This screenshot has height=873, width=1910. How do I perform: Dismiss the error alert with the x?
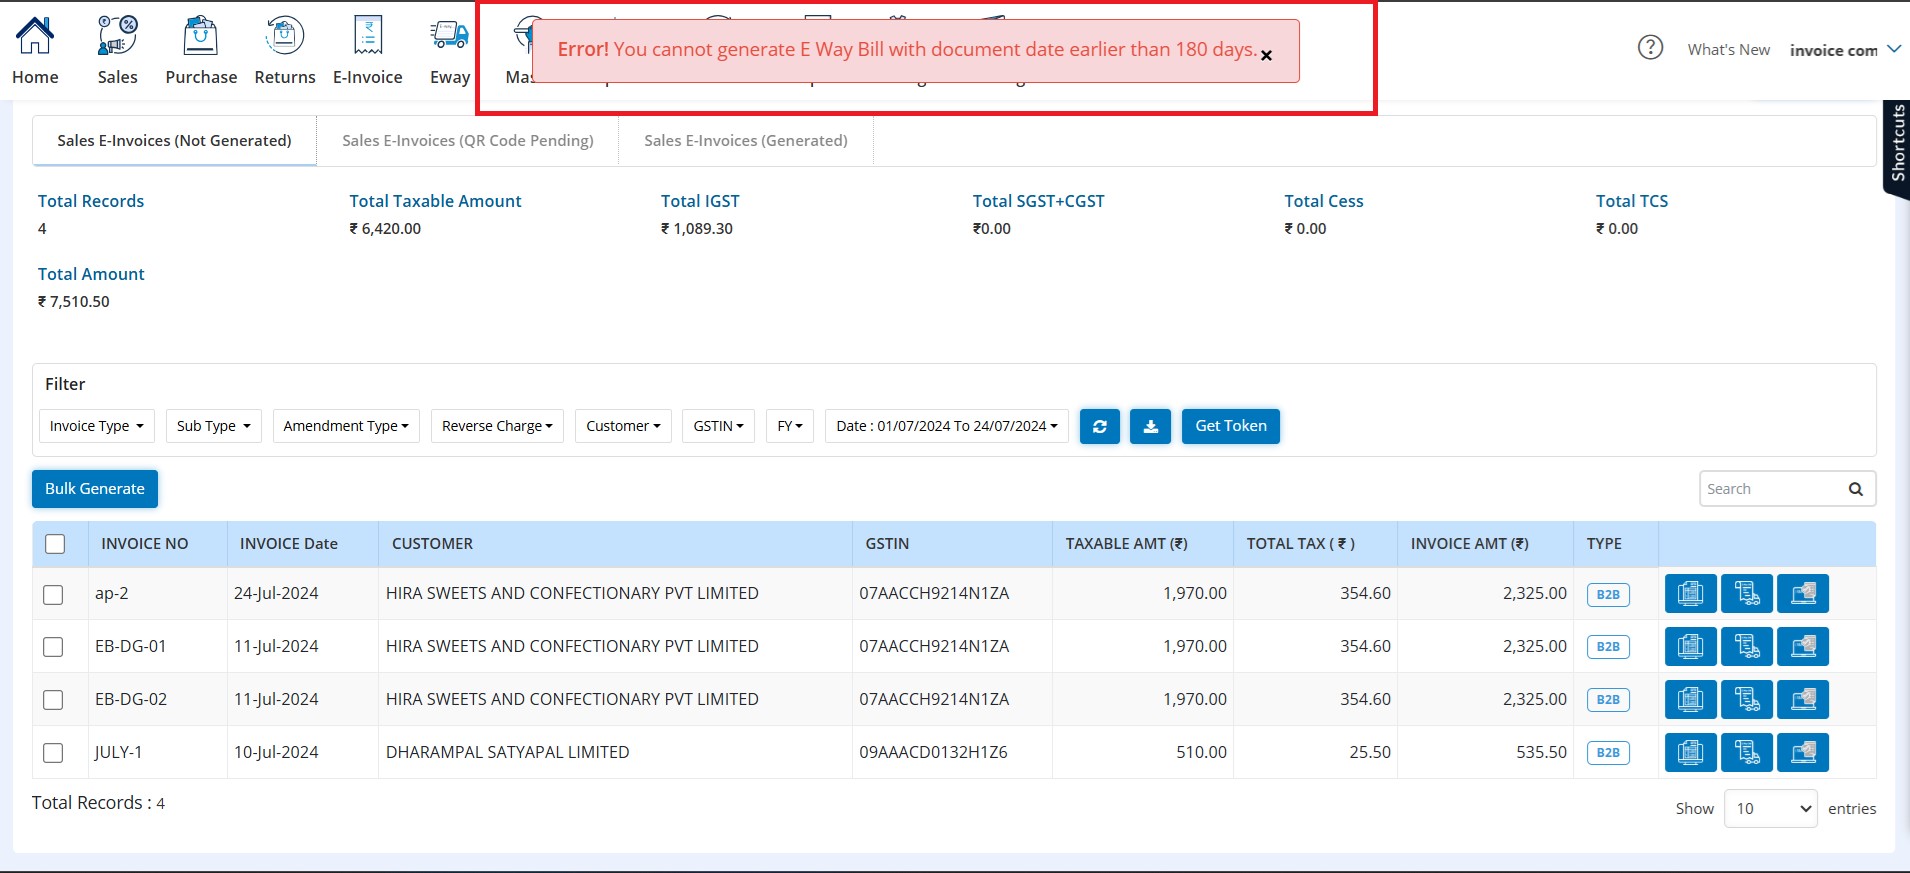tap(1266, 55)
